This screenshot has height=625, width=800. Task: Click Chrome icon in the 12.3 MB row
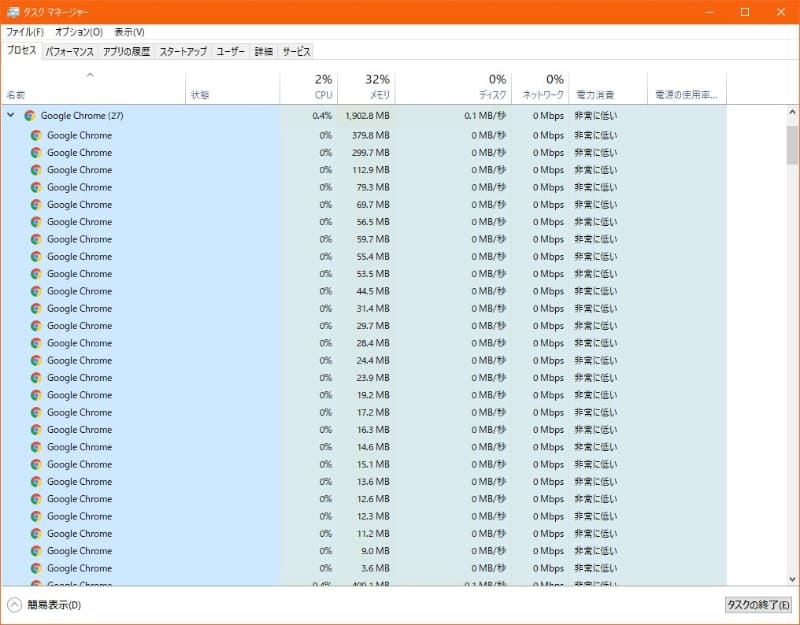36,516
